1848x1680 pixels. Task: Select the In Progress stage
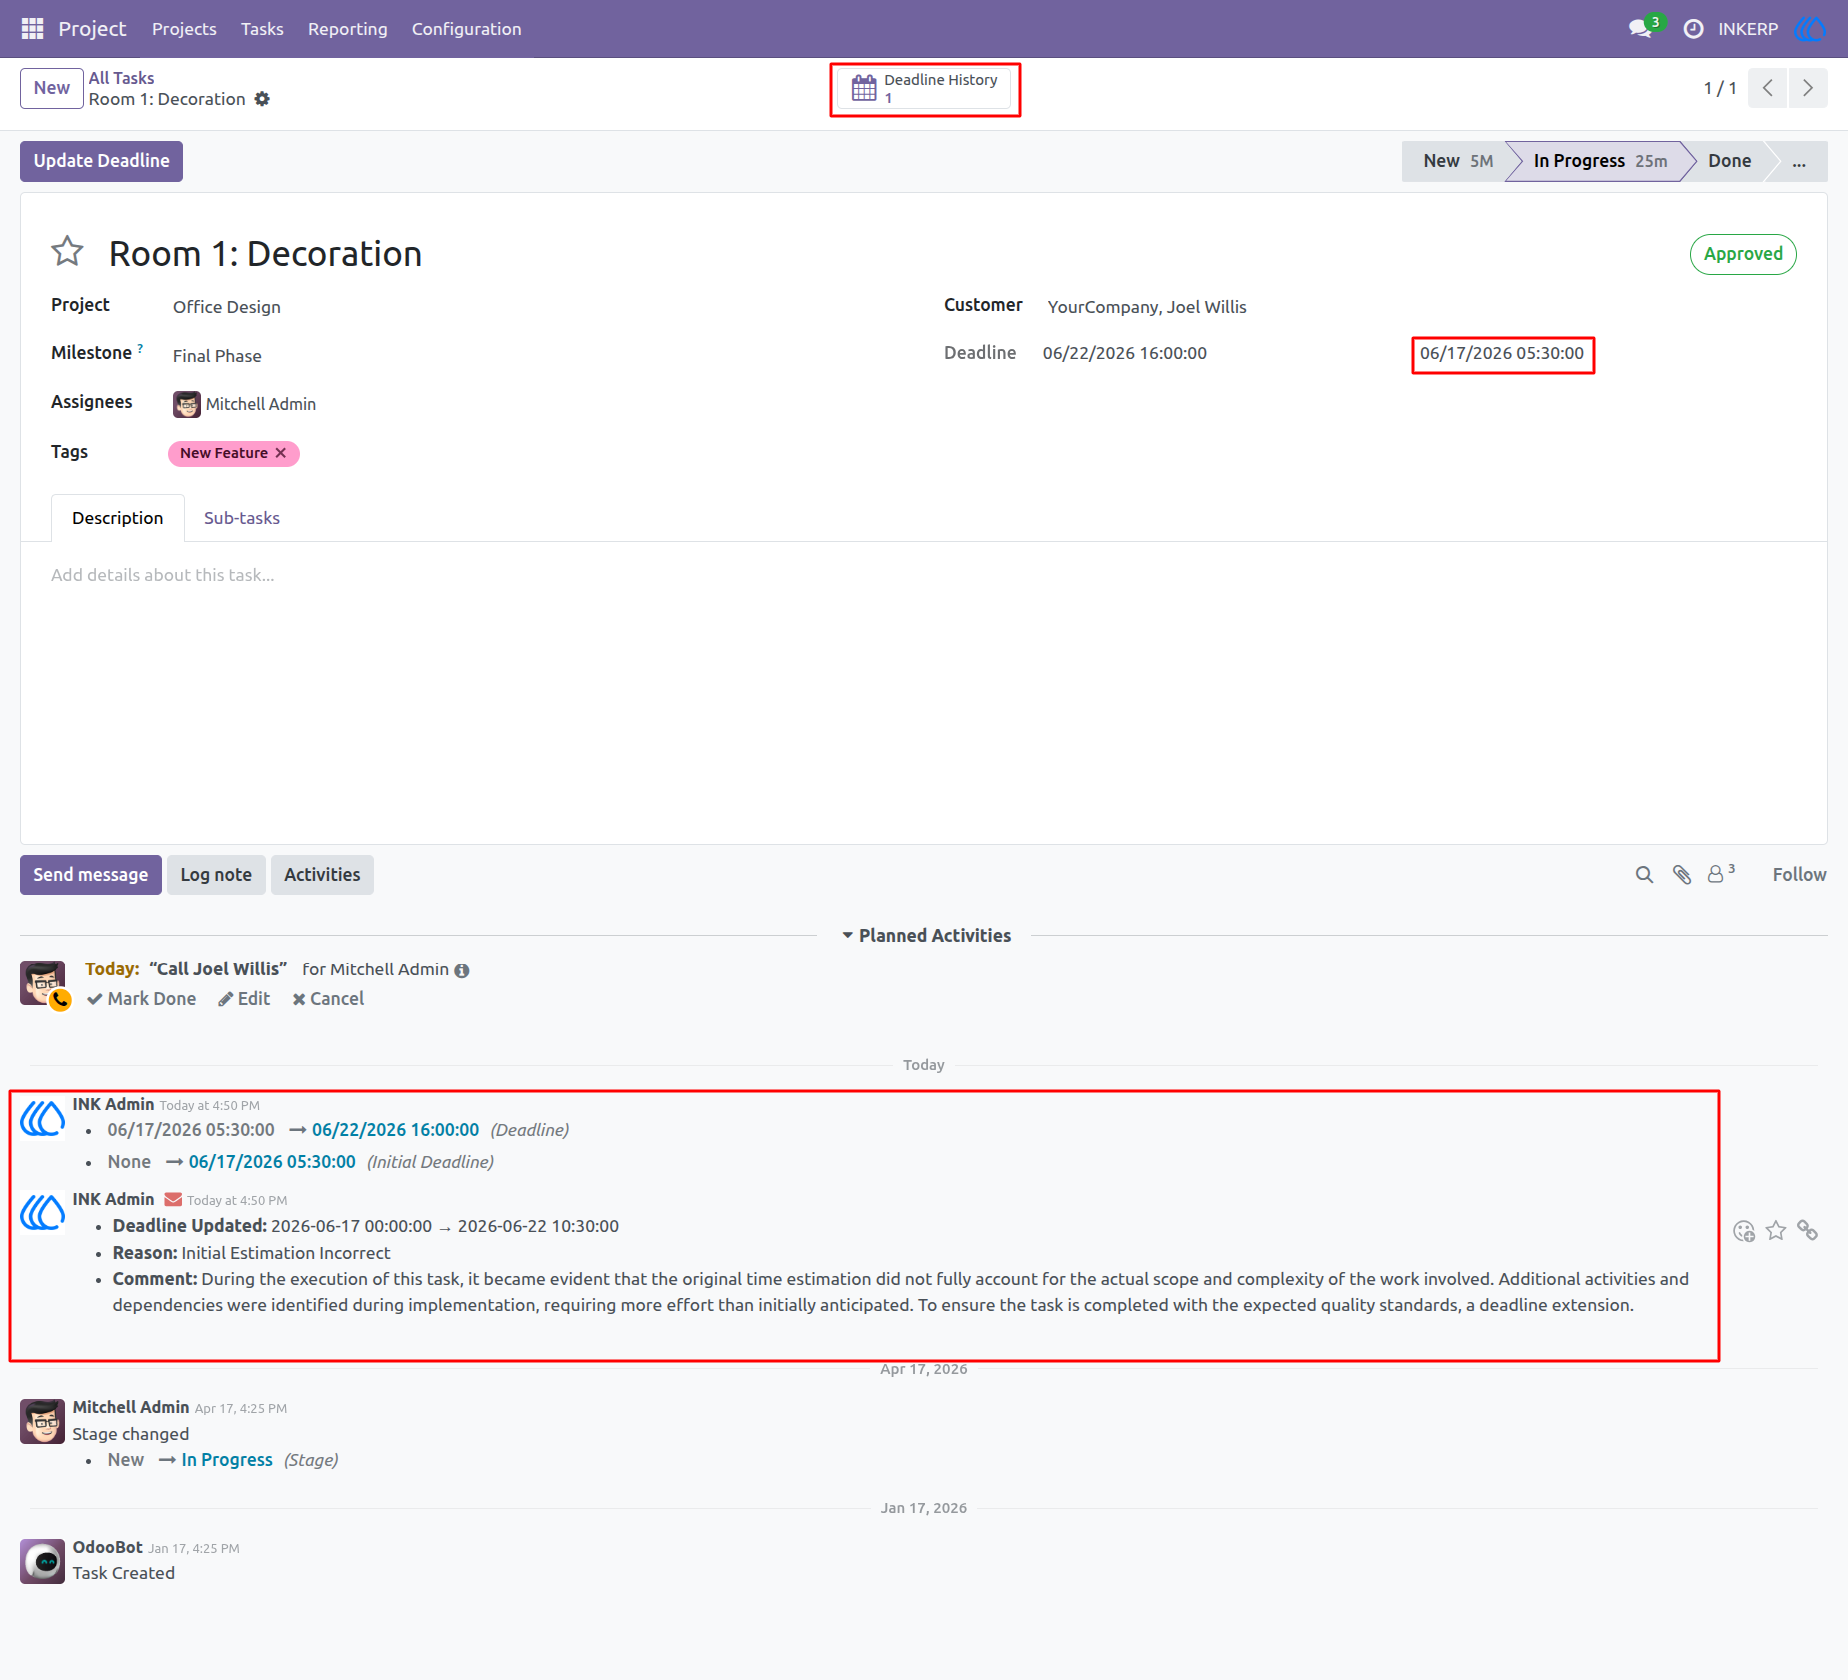pos(1600,161)
